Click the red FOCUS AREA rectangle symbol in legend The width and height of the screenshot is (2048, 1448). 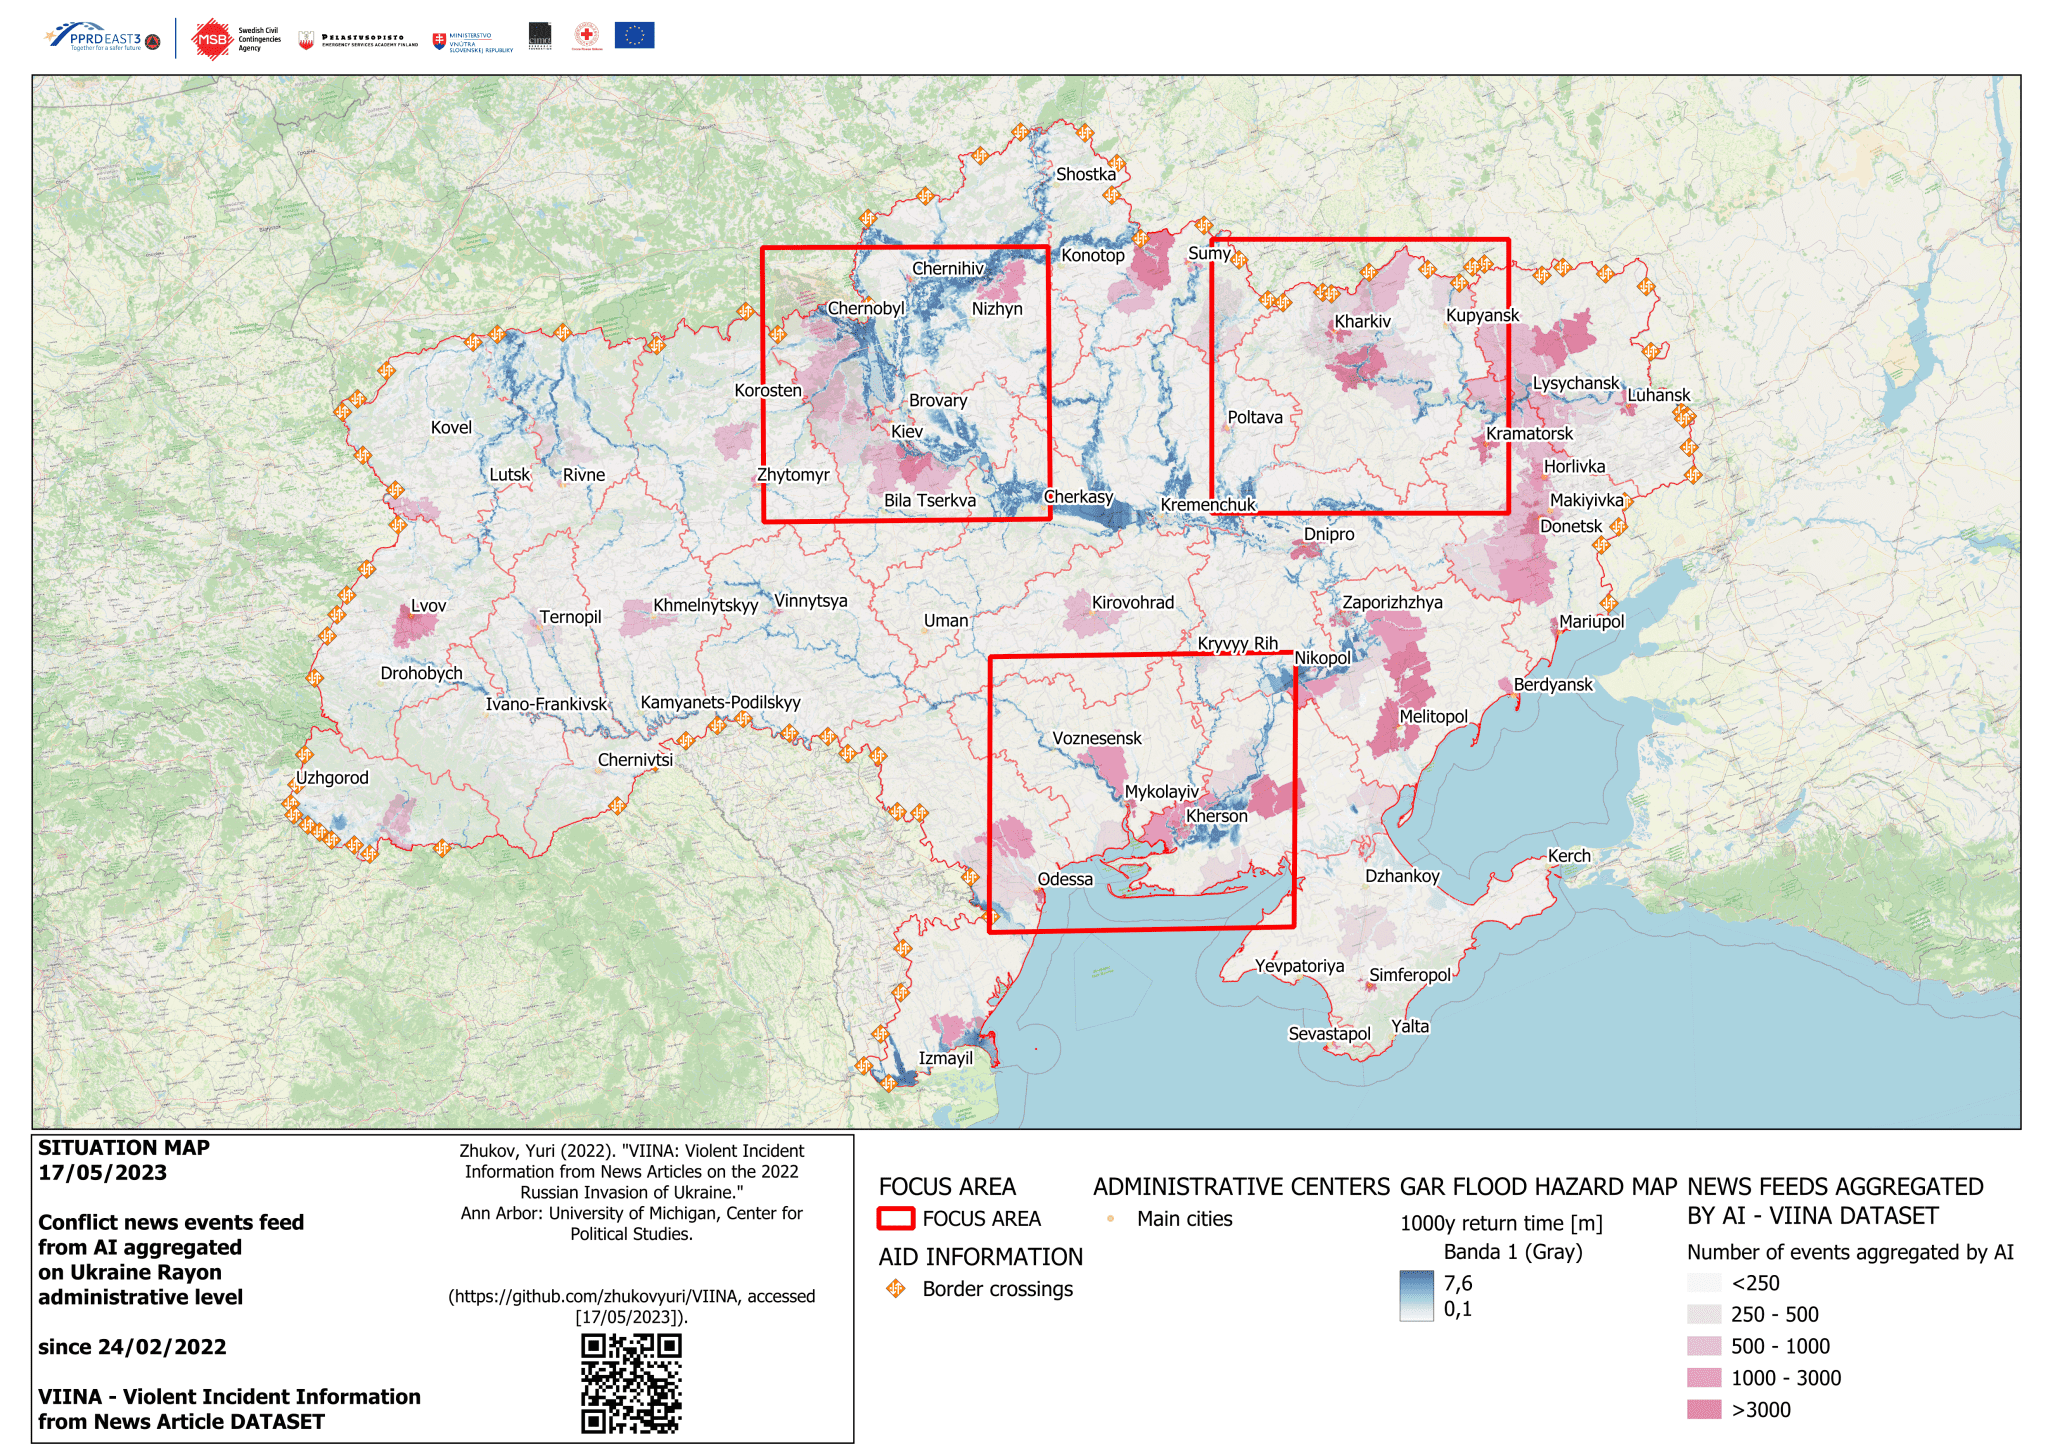[x=897, y=1219]
